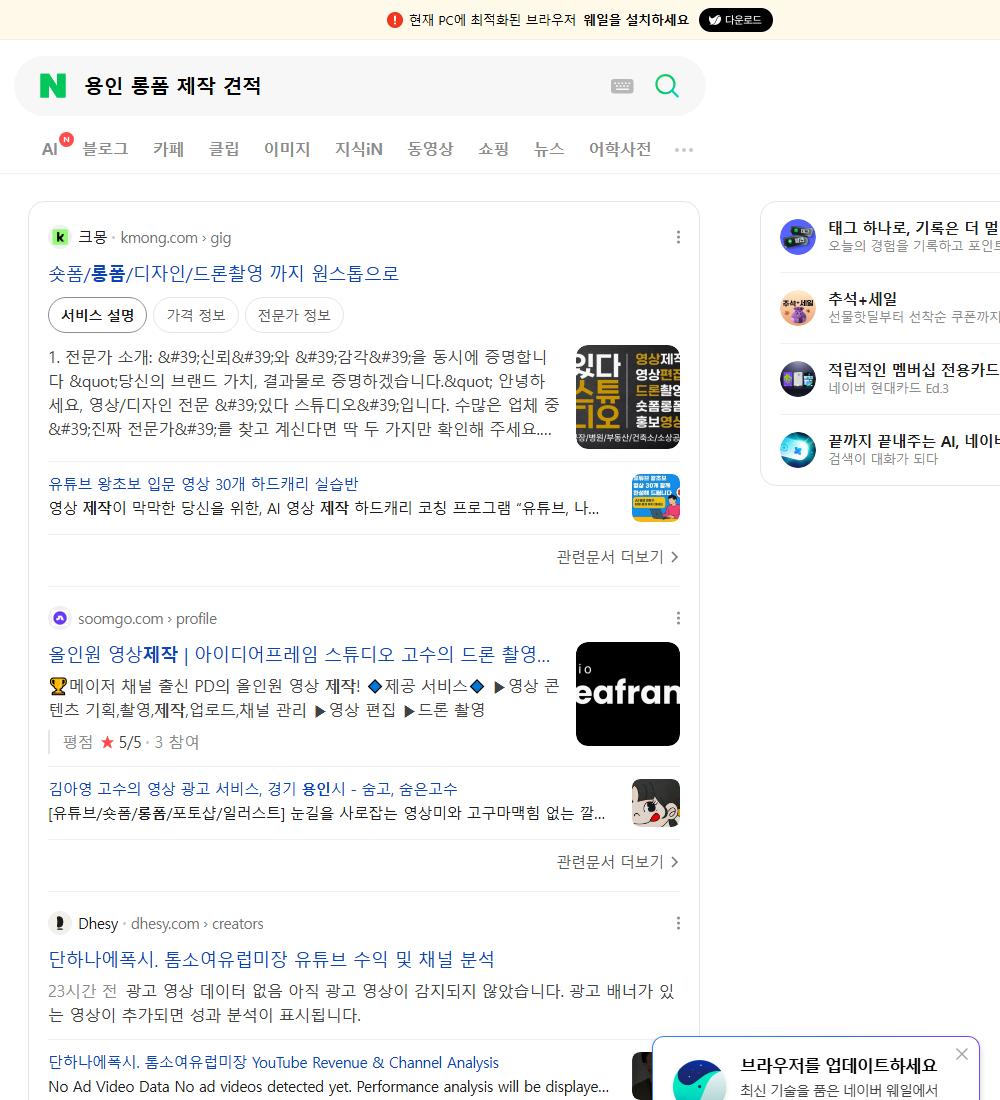The image size is (1000, 1100).
Task: Switch to the 클립 tab
Action: click(x=224, y=149)
